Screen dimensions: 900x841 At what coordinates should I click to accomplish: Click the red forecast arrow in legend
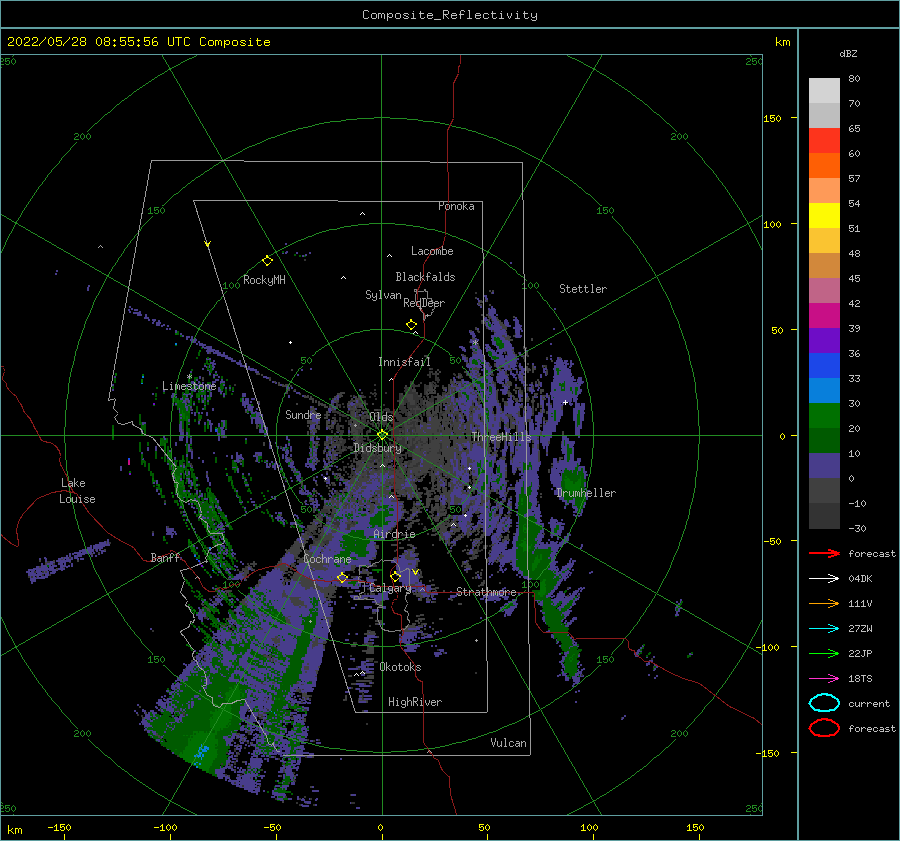pos(824,553)
